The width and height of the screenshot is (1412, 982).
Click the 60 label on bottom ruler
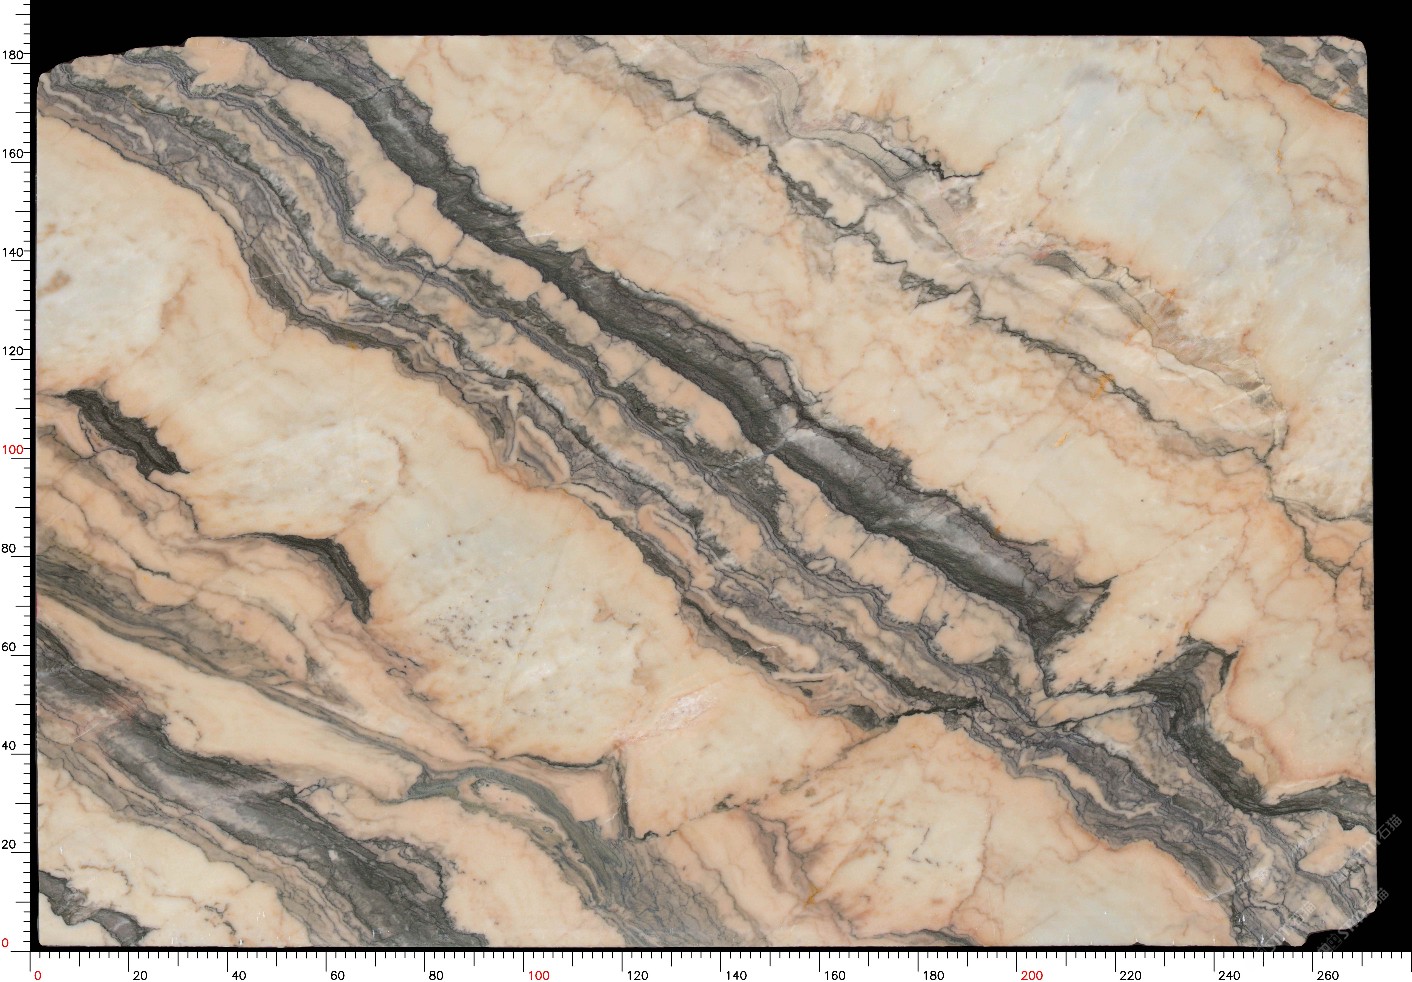coord(337,975)
